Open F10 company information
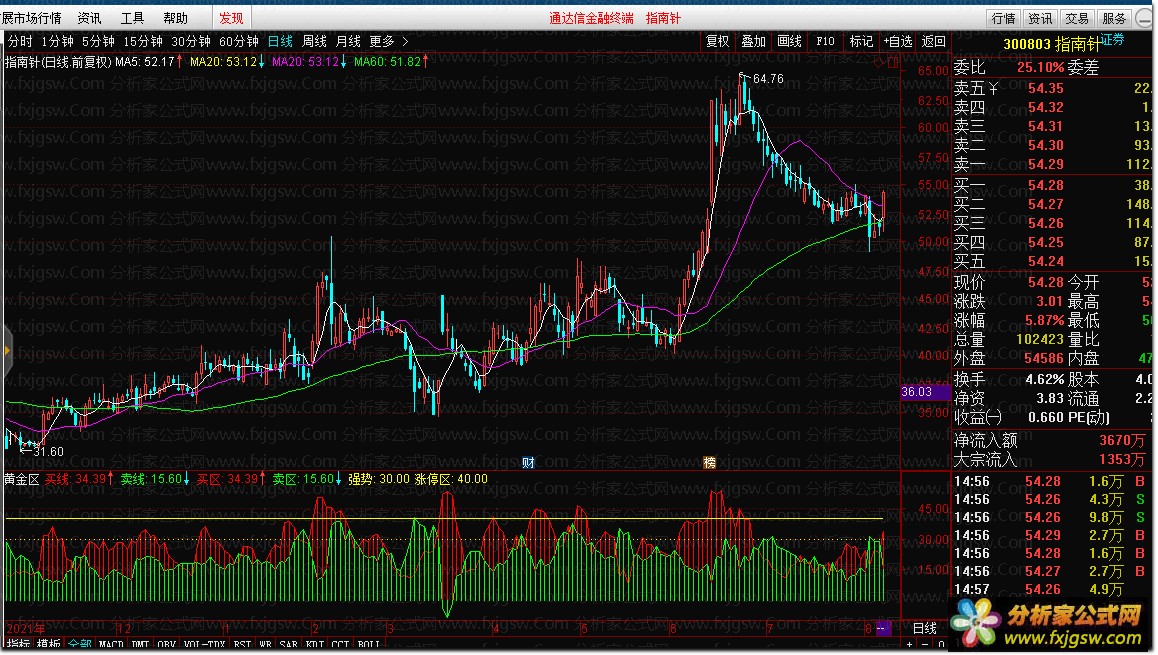The height and width of the screenshot is (655, 1158). (826, 41)
